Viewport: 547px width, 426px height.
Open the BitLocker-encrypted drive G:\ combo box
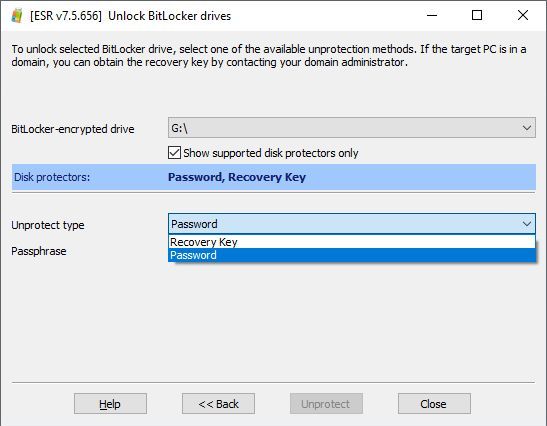tap(352, 128)
